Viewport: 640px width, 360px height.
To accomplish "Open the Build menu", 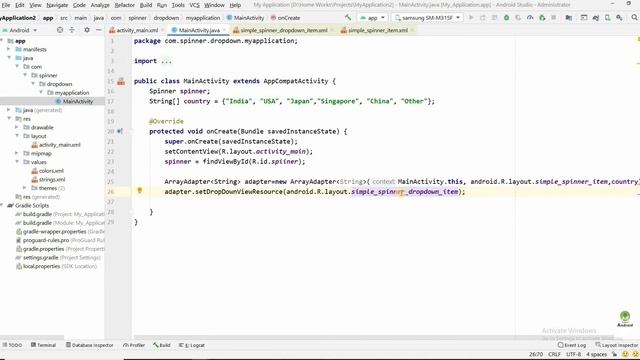I will [146, 5].
